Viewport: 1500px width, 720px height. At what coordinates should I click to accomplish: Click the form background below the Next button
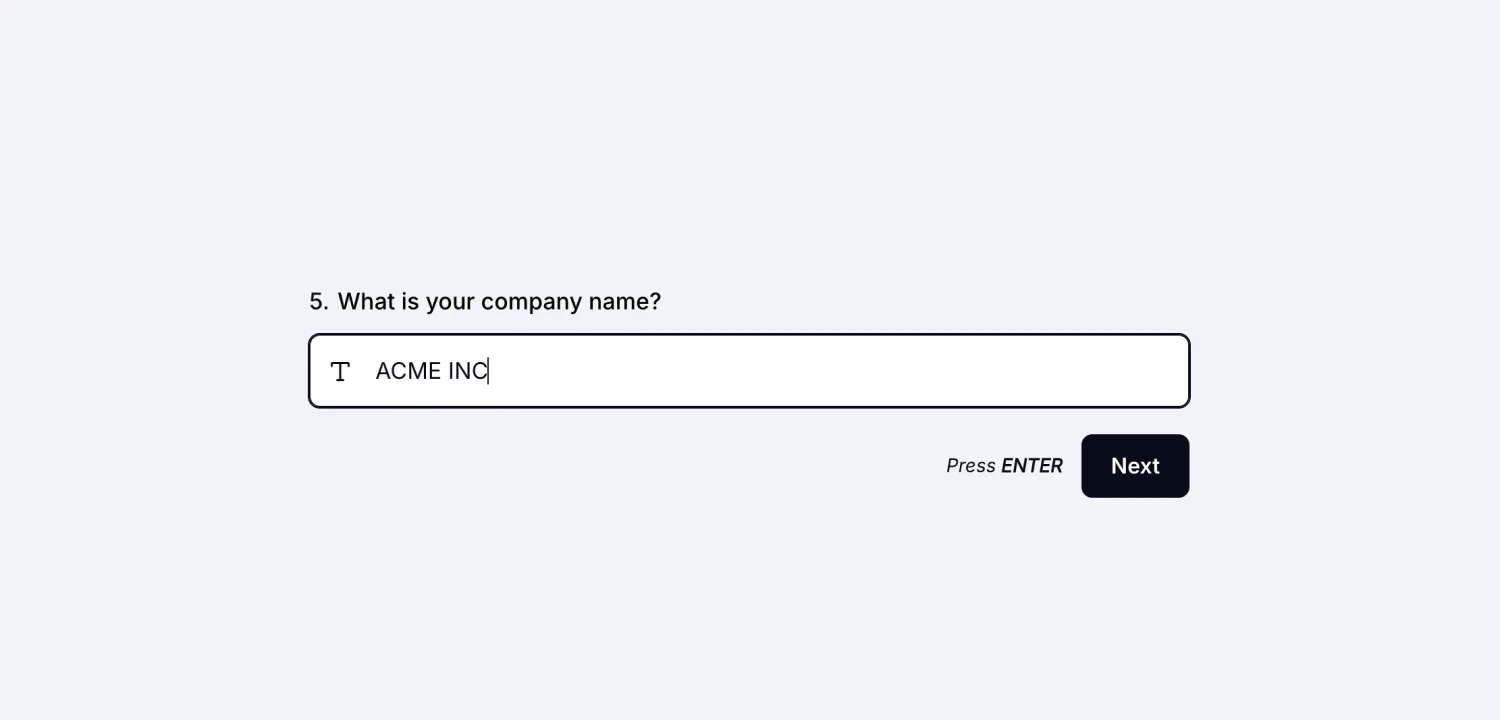[750, 600]
